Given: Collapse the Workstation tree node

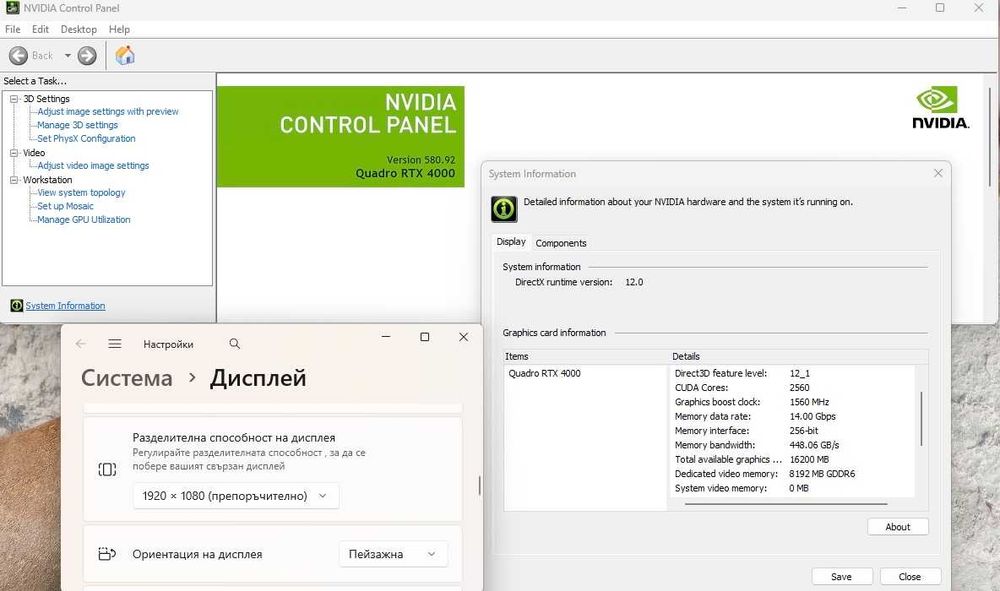Looking at the screenshot, I should [14, 180].
